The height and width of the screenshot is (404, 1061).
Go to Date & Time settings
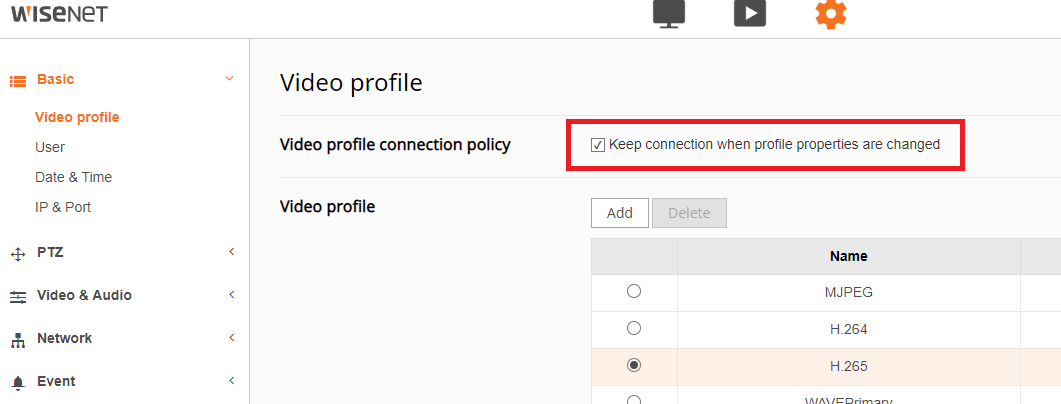tap(73, 177)
